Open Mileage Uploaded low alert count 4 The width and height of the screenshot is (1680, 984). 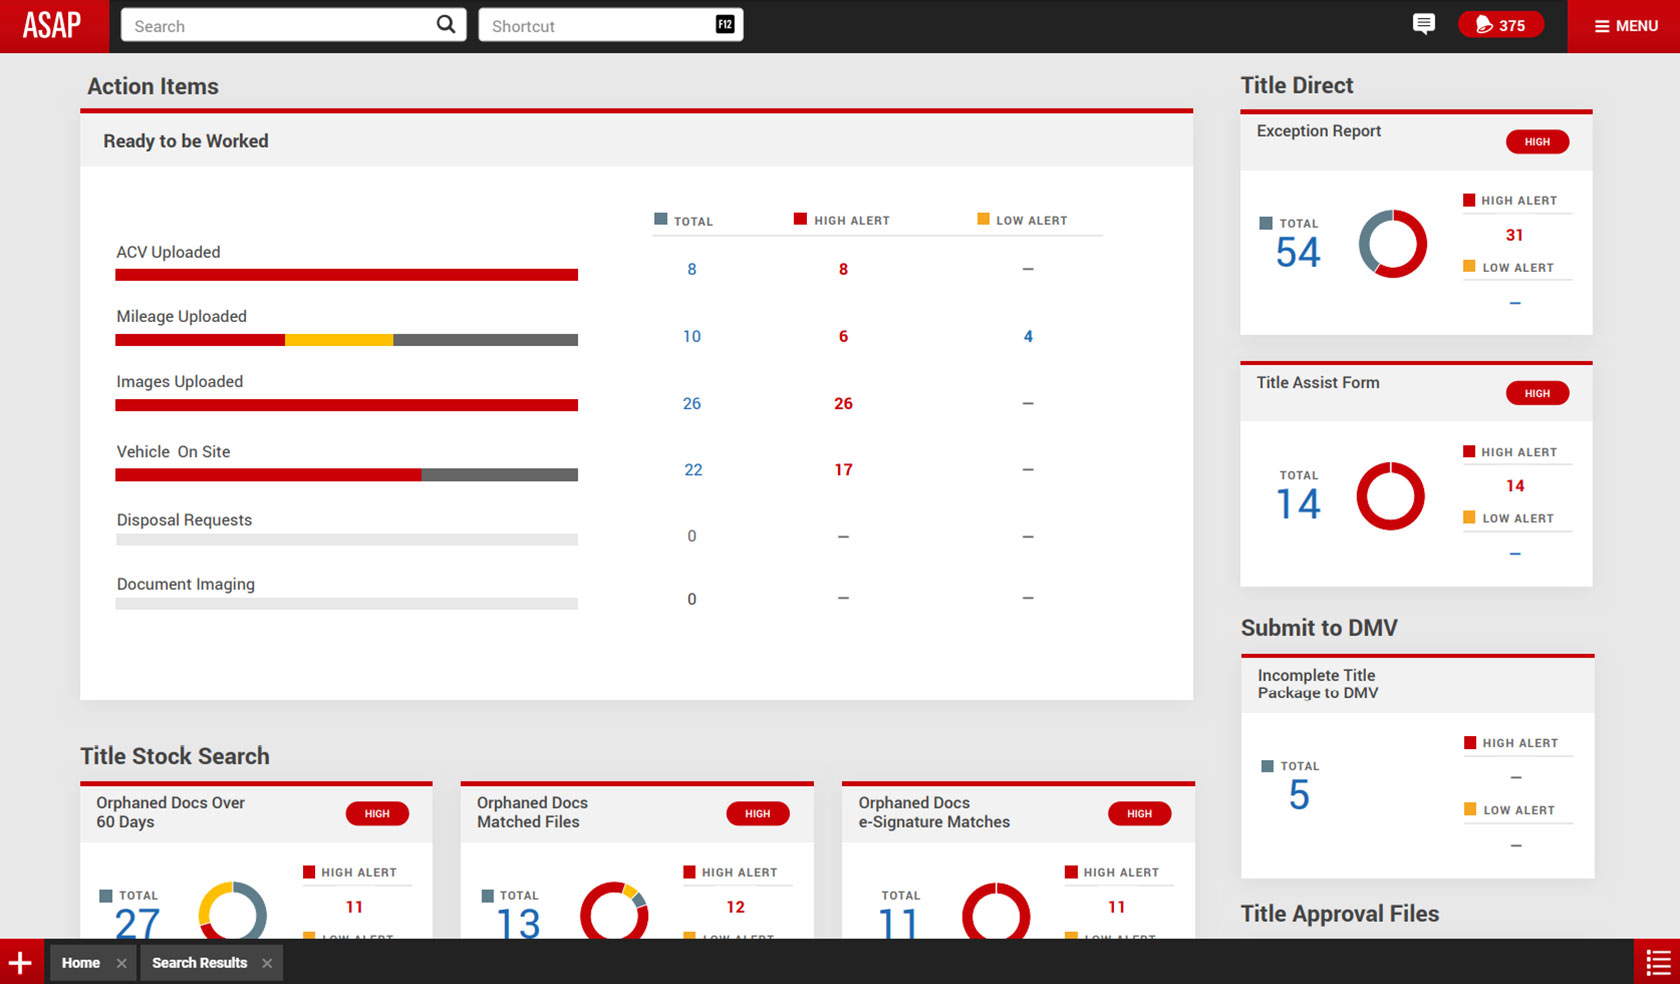[1027, 337]
